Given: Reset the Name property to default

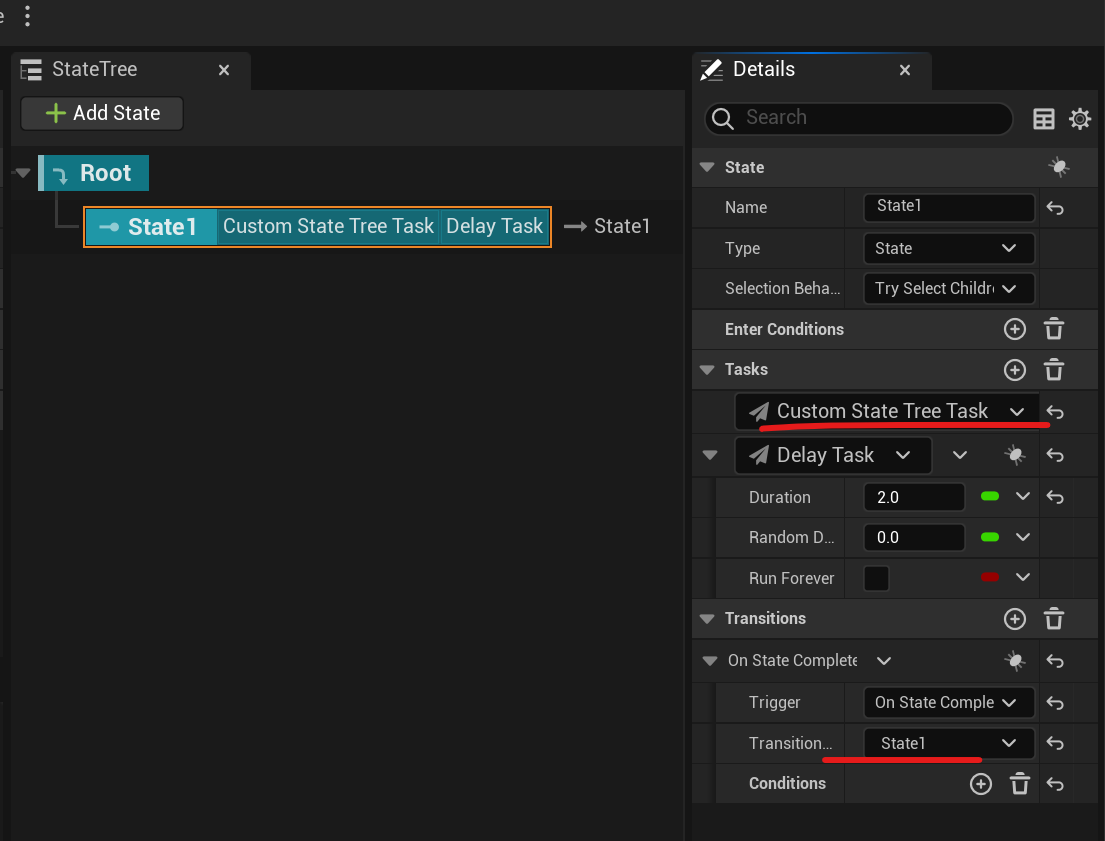Looking at the screenshot, I should pyautogui.click(x=1054, y=208).
